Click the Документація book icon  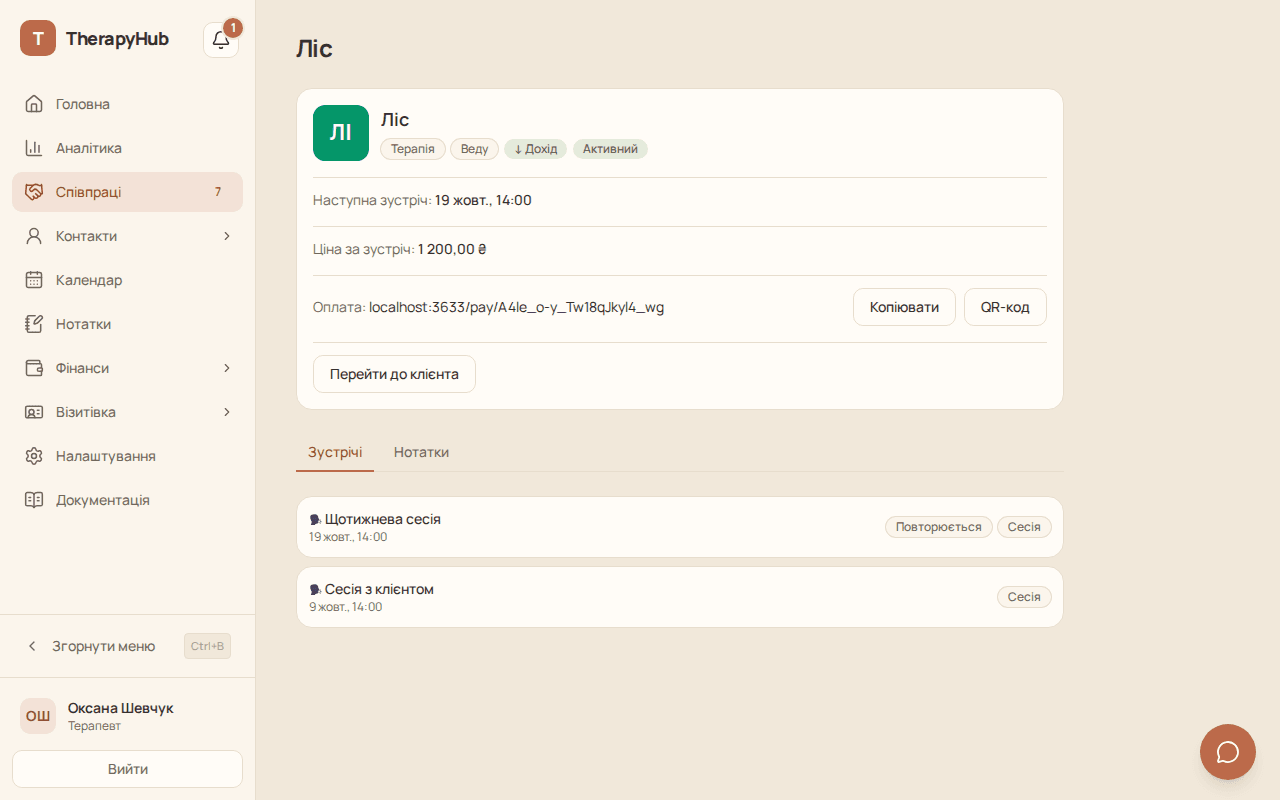pyautogui.click(x=34, y=500)
